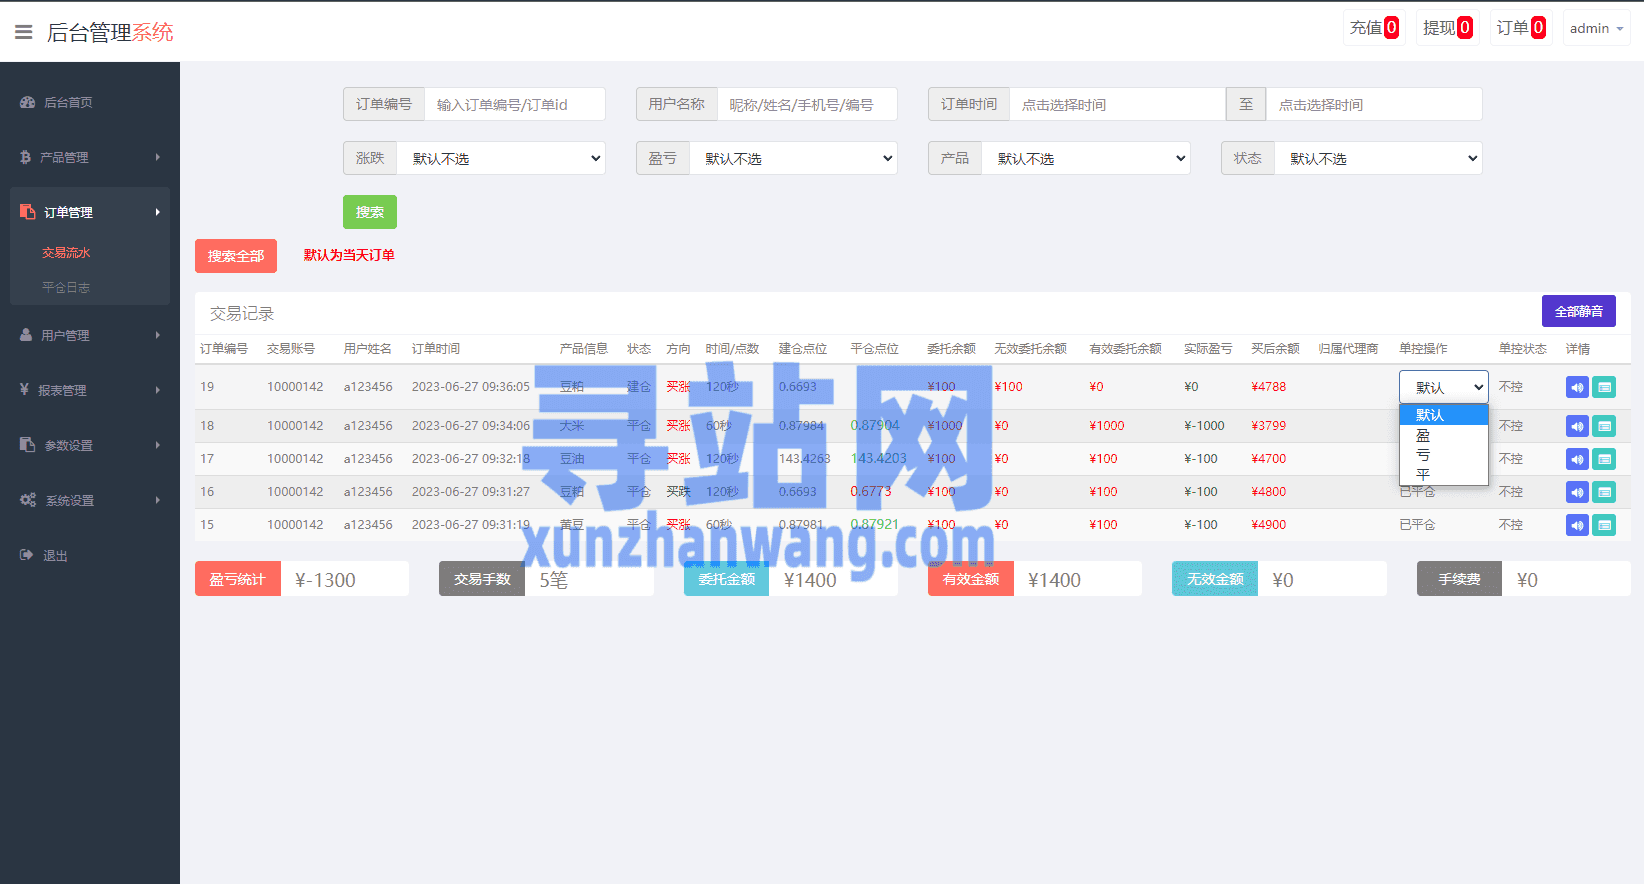Screen dimensions: 1644x884
Task: Expand 报表管理 sidebar menu
Action: click(x=89, y=390)
